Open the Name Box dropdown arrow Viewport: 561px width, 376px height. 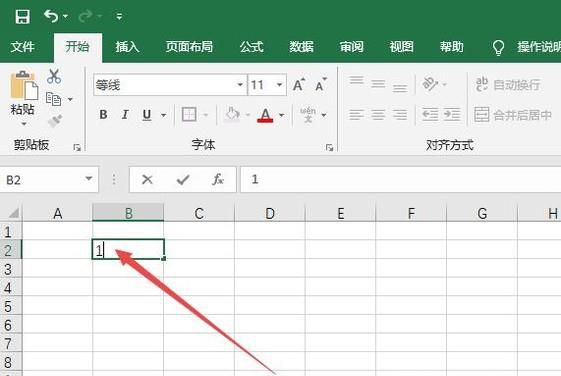tap(89, 179)
